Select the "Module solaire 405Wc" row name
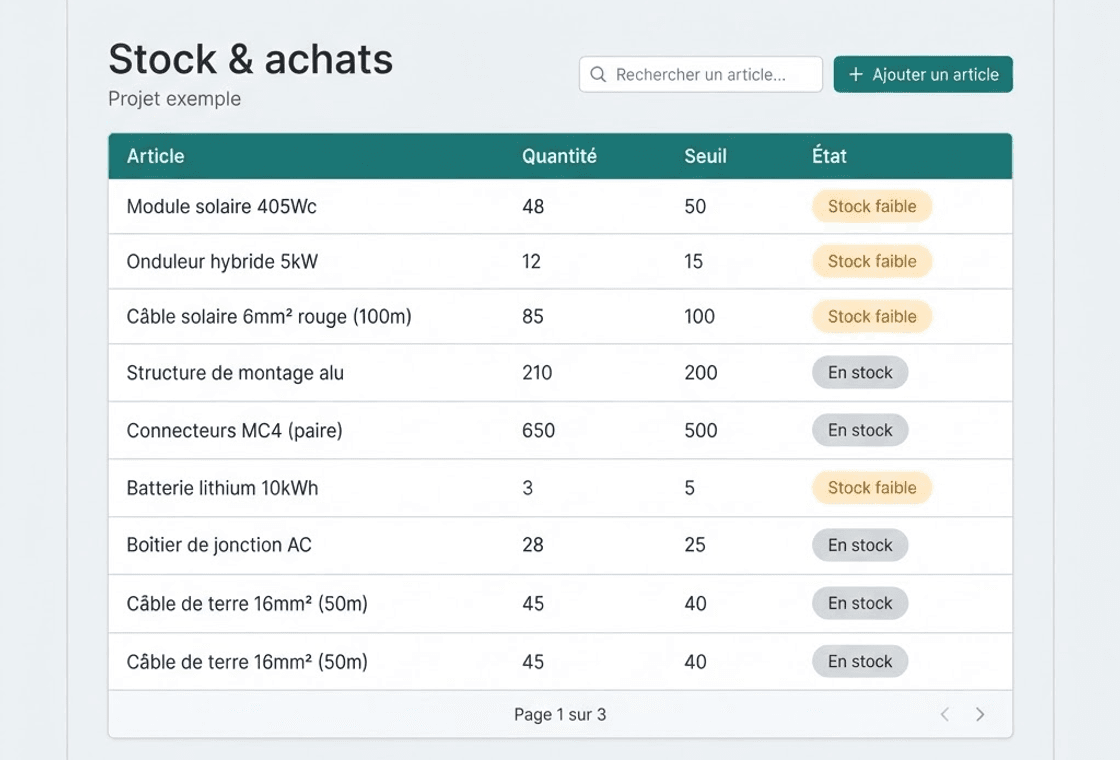The height and width of the screenshot is (760, 1120). (x=221, y=206)
